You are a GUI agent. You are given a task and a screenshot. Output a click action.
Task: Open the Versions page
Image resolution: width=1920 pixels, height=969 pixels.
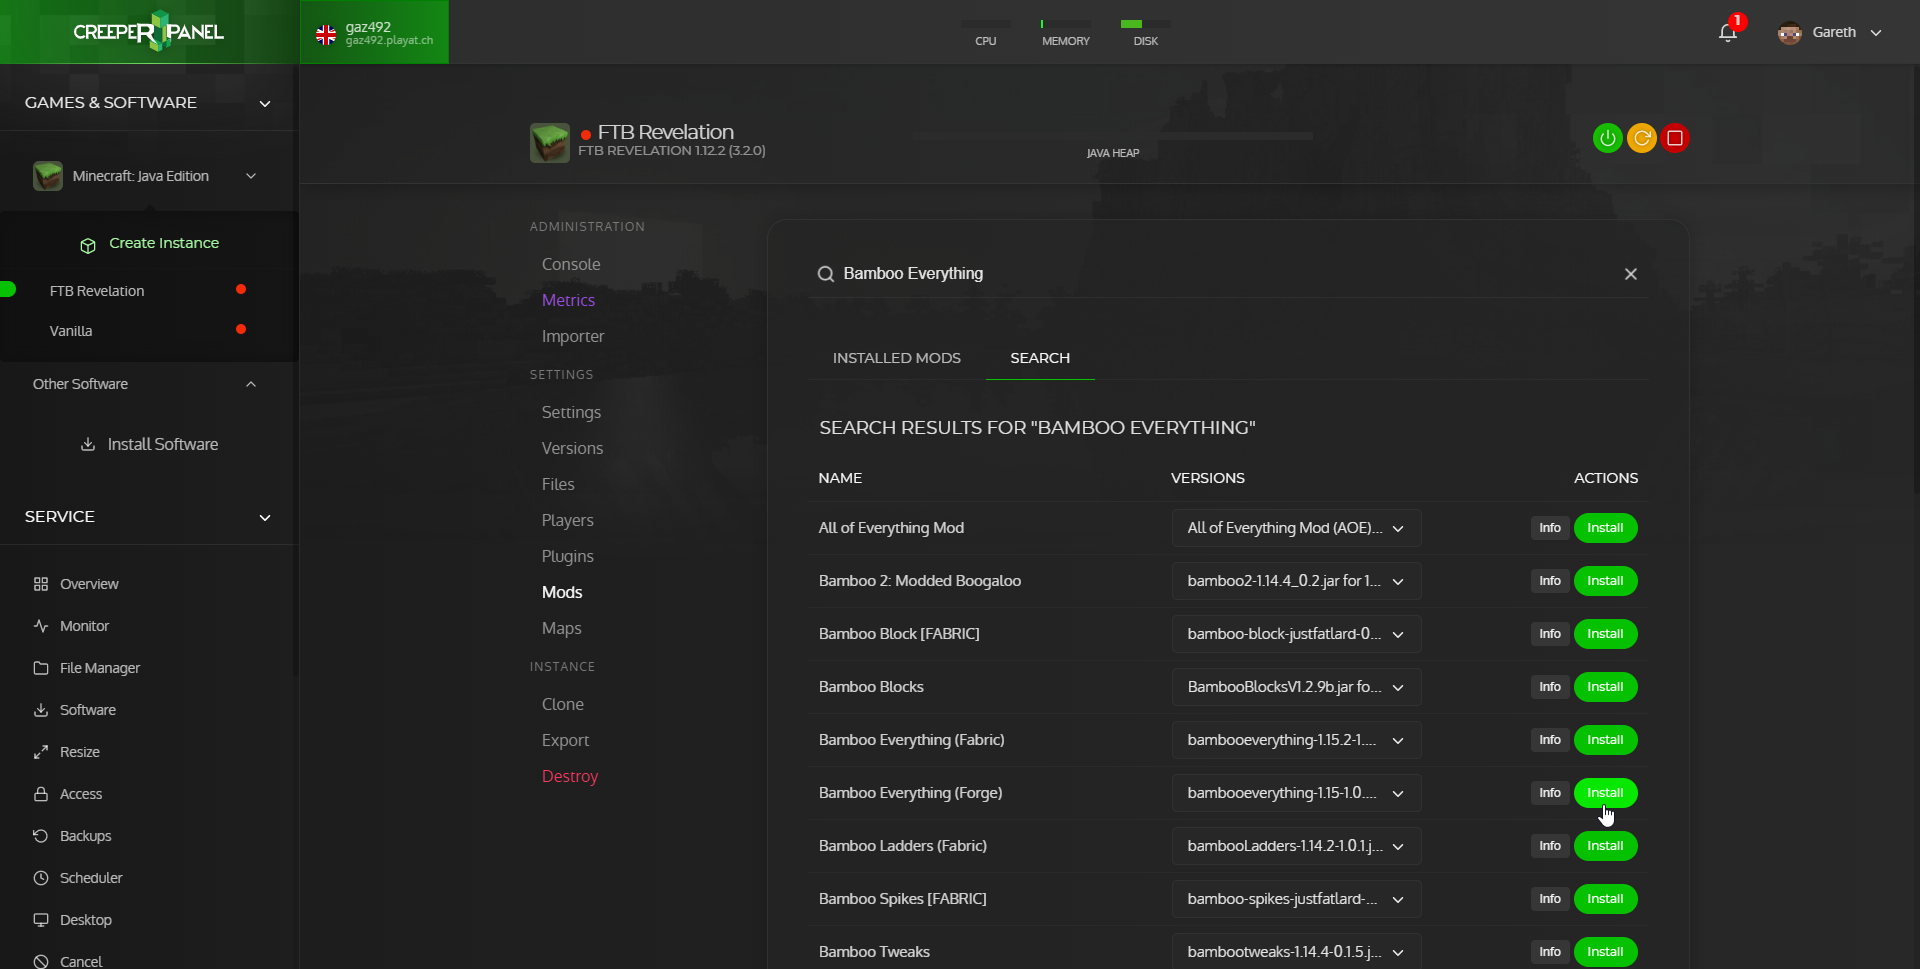click(x=572, y=448)
